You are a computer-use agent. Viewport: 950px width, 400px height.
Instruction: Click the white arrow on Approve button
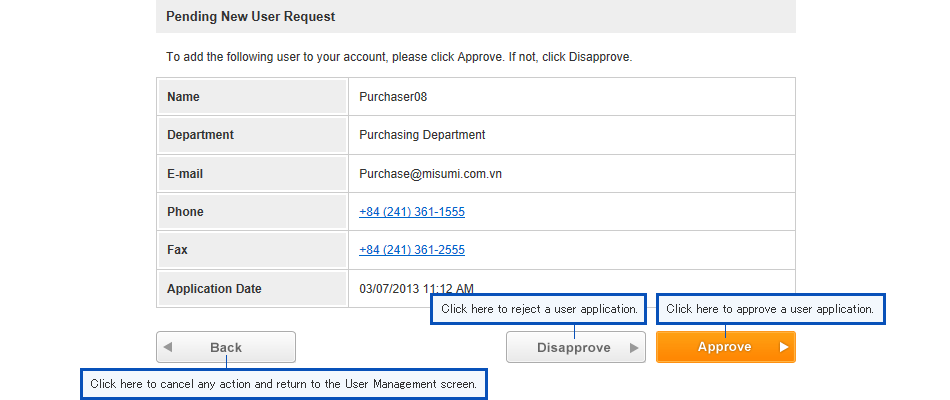[784, 347]
